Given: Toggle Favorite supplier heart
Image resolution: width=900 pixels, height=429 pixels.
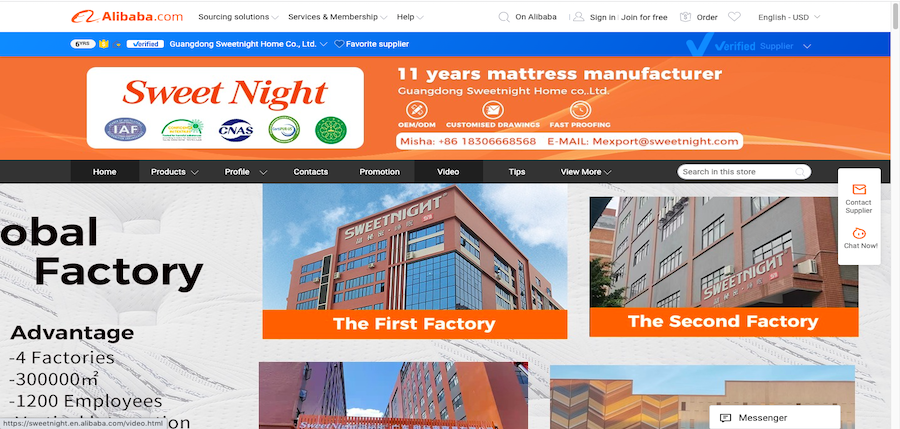Looking at the screenshot, I should (339, 44).
